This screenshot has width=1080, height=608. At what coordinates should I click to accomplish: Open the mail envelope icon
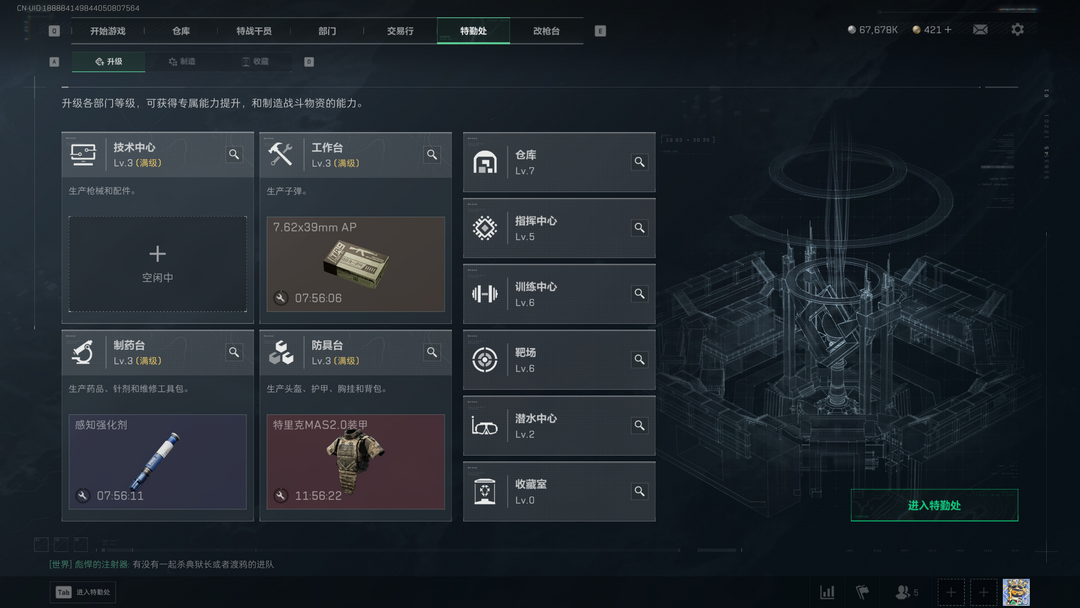tap(980, 30)
